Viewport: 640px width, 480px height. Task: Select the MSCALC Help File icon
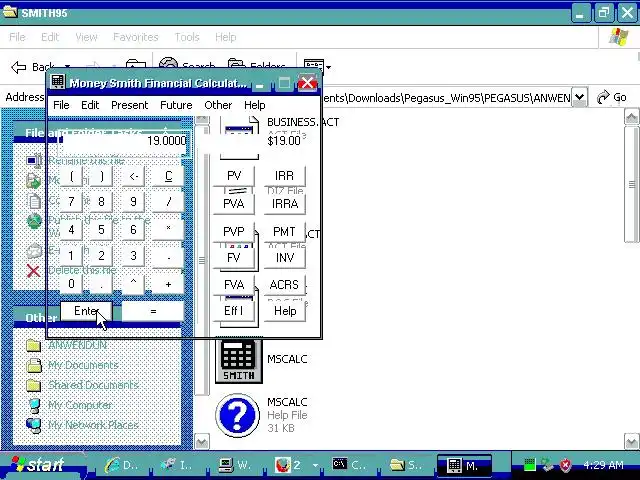(238, 415)
